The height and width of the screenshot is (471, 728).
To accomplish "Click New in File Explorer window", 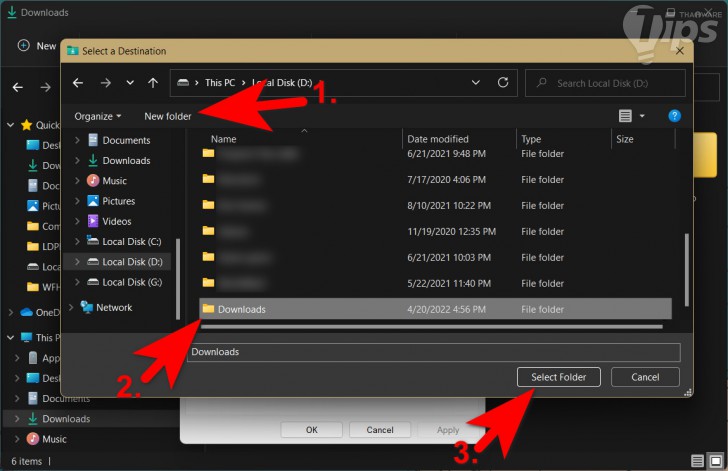I will pos(37,46).
